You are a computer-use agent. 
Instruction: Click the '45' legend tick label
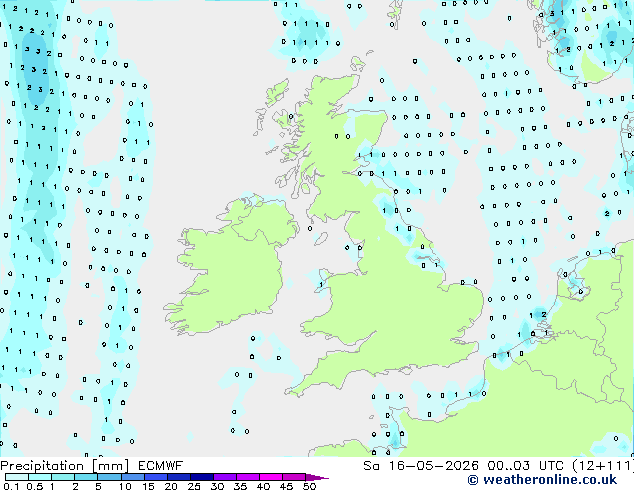[x=286, y=486]
